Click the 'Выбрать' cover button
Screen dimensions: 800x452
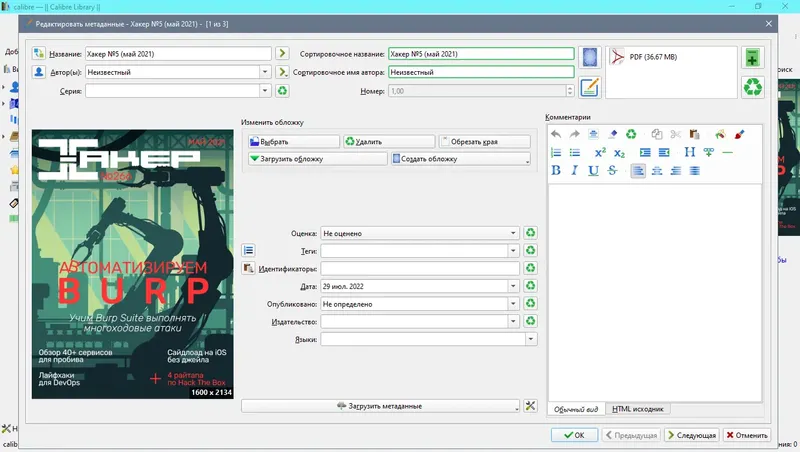pyautogui.click(x=294, y=141)
